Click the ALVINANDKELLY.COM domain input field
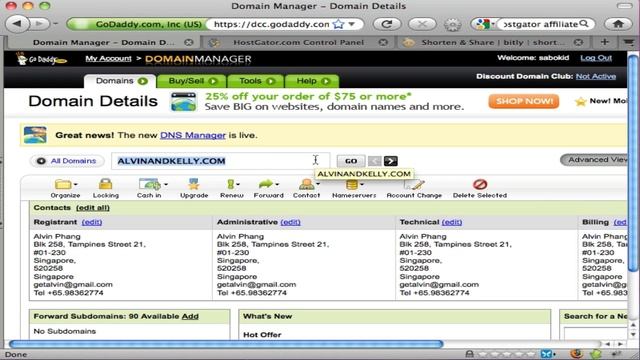The height and width of the screenshot is (360, 640). [220, 161]
